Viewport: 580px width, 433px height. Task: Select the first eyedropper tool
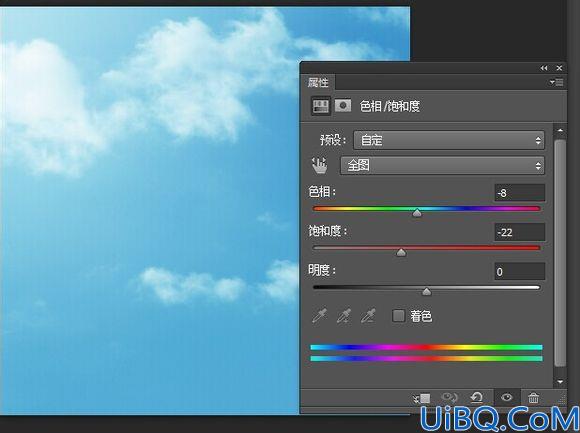click(320, 316)
